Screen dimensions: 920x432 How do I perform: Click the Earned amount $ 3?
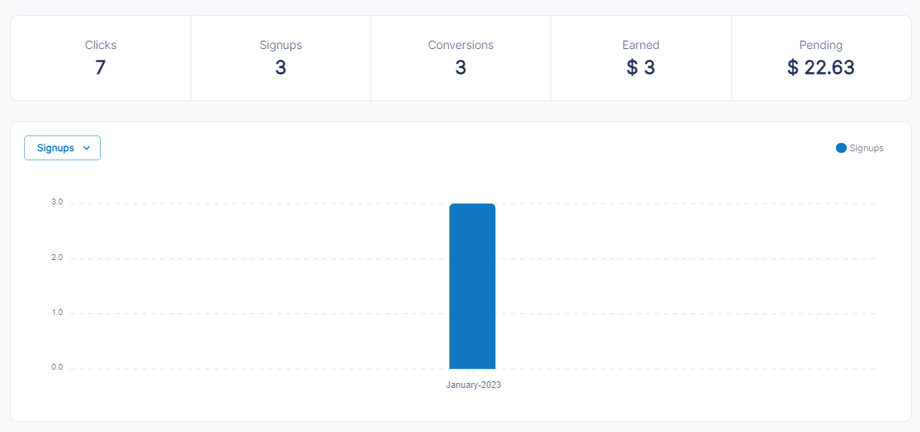tap(641, 68)
